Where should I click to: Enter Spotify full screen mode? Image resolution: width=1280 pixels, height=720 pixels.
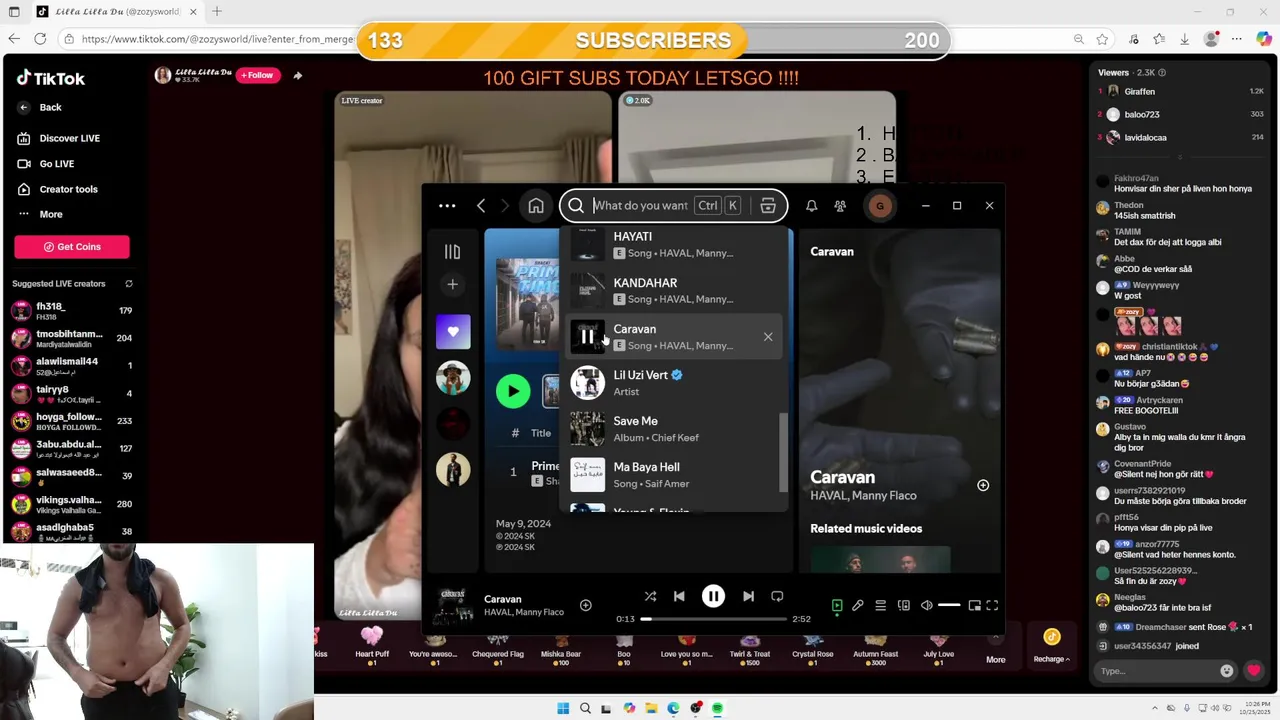(992, 605)
